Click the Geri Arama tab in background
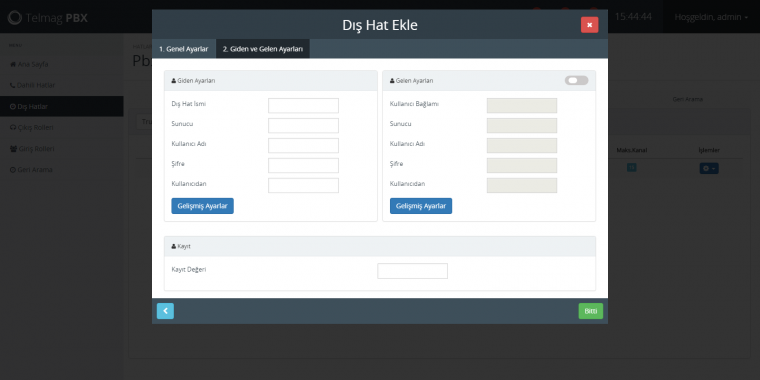The width and height of the screenshot is (760, 380). point(687,99)
